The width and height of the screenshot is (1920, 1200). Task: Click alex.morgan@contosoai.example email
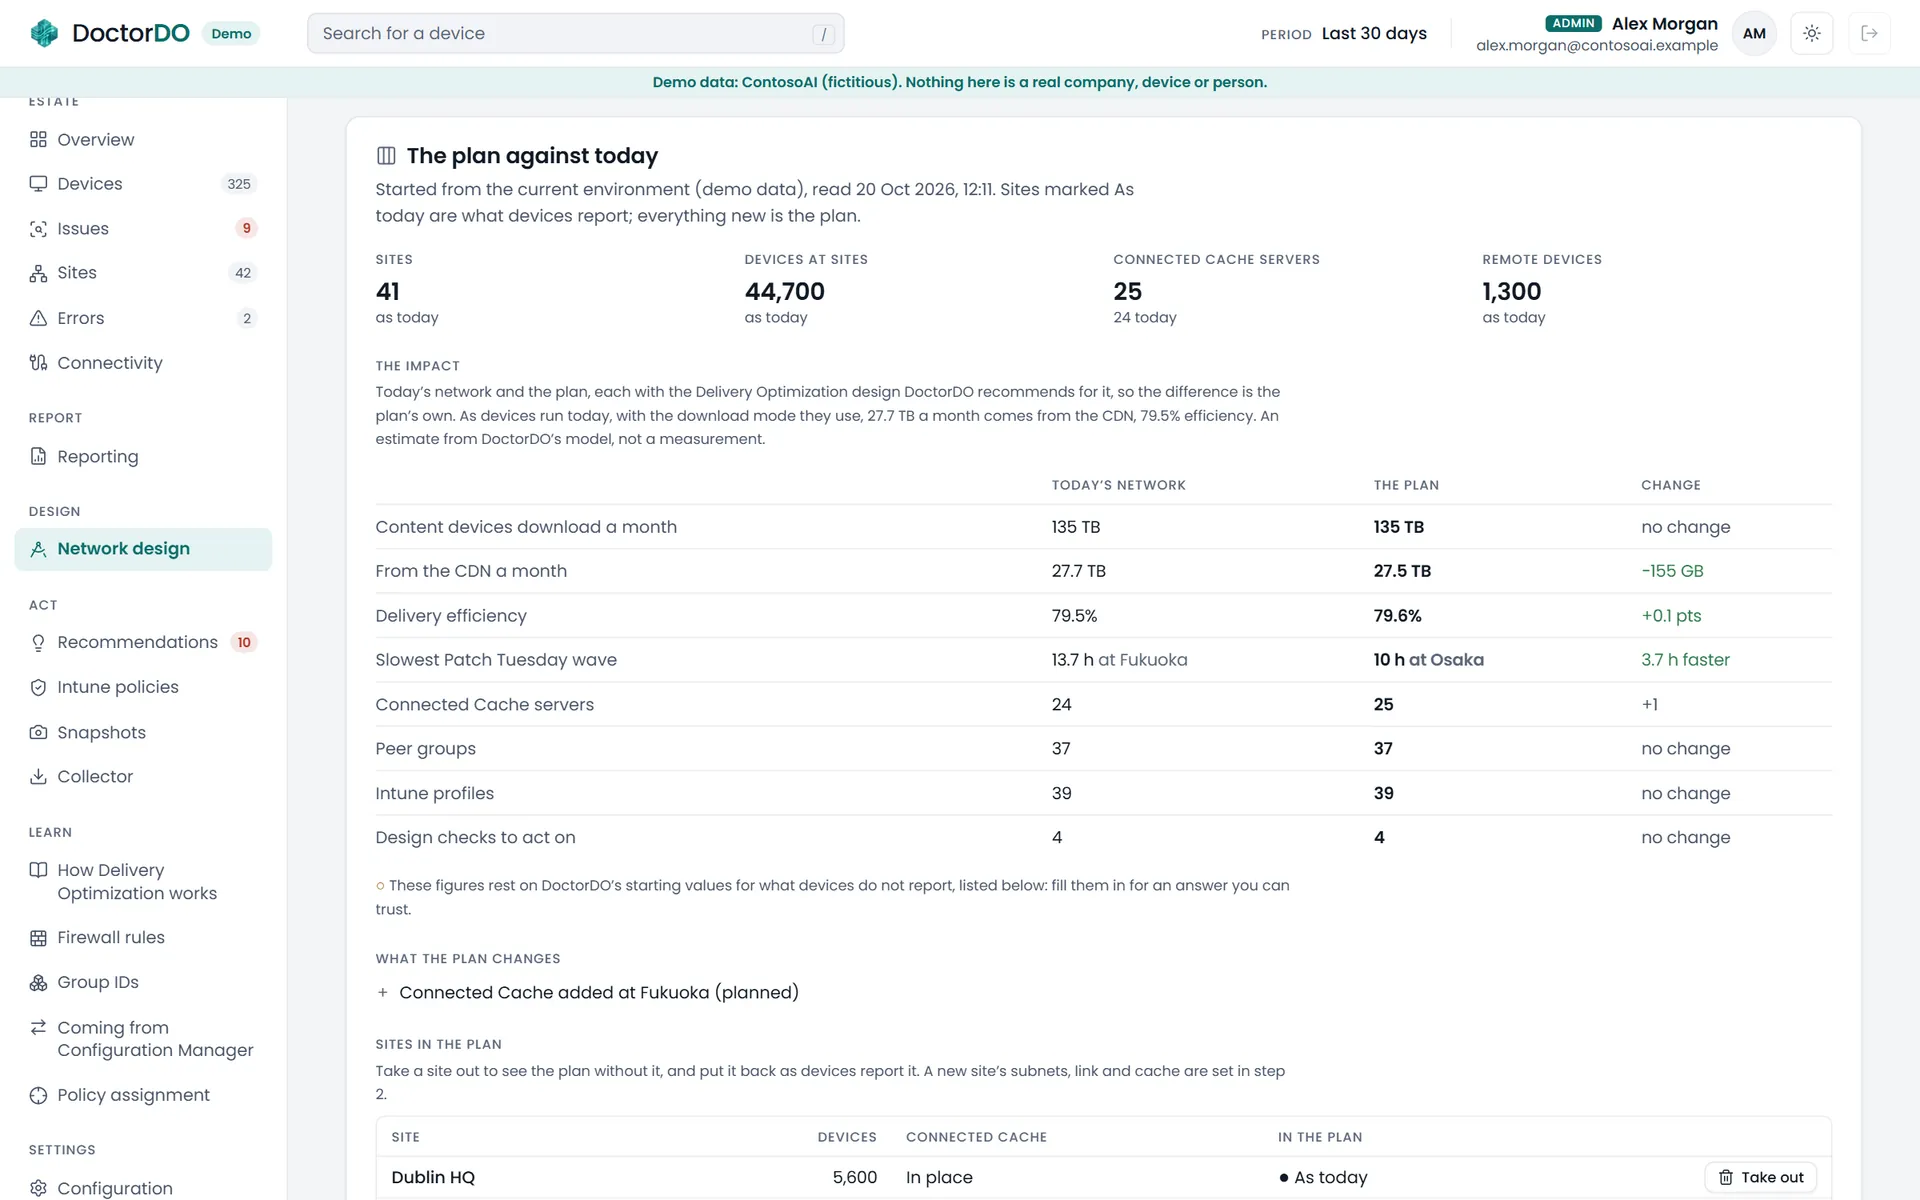pyautogui.click(x=1596, y=45)
